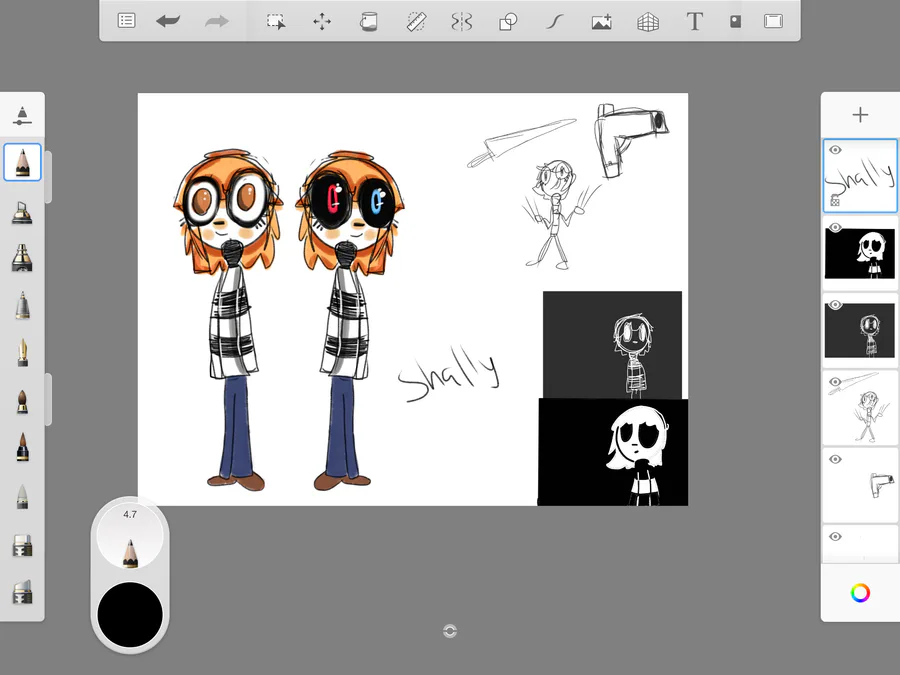Tap the 4.7 brush size puck
This screenshot has height=675, width=900.
click(130, 537)
